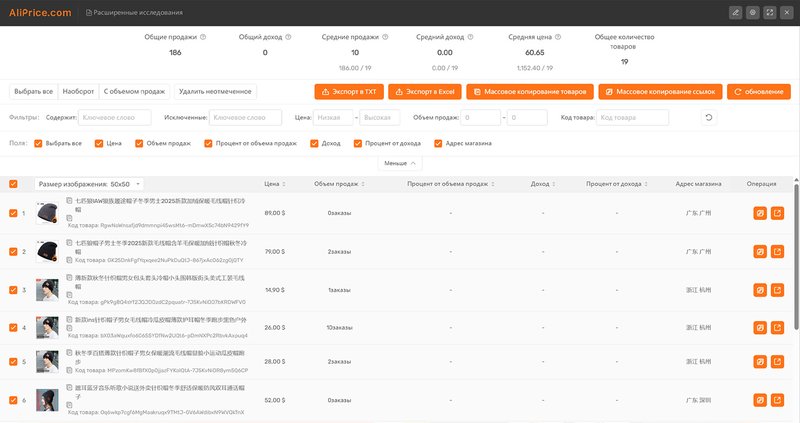This screenshot has height=423, width=800.
Task: Open settings gear icon in header bar
Action: pyautogui.click(x=753, y=12)
